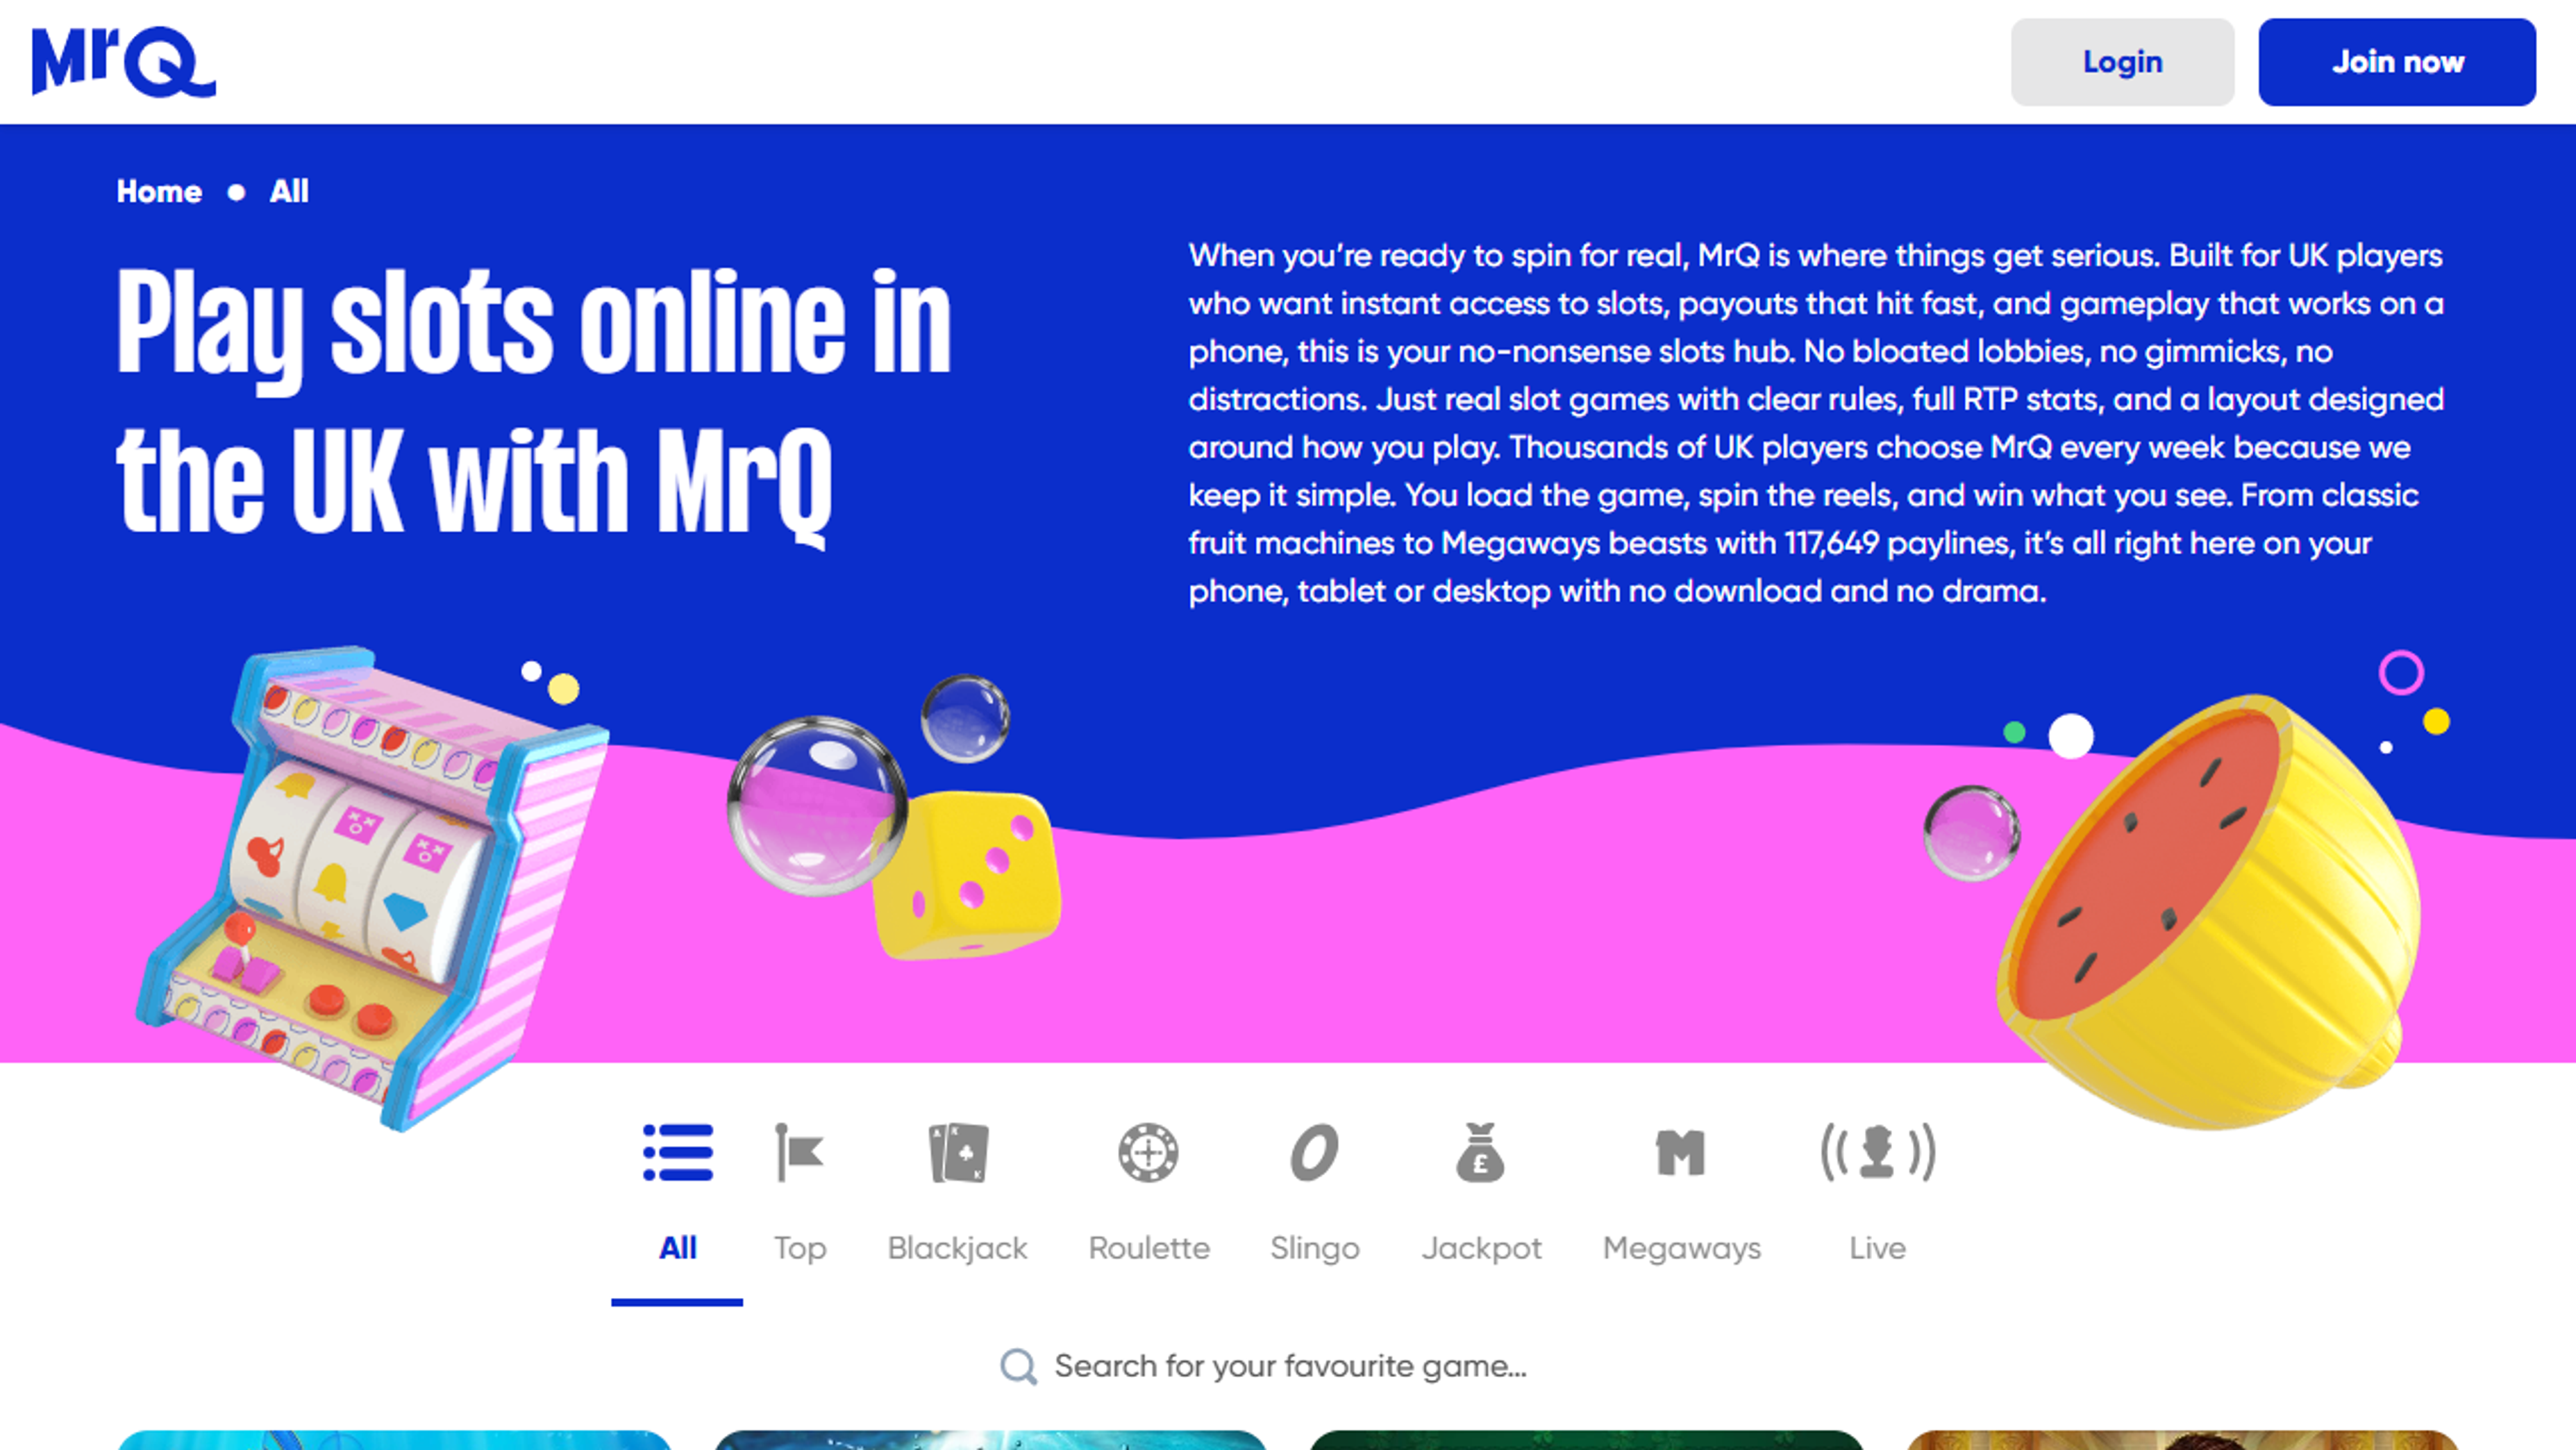This screenshot has width=2576, height=1450.
Task: Open the Roulette tab label
Action: (x=1149, y=1247)
